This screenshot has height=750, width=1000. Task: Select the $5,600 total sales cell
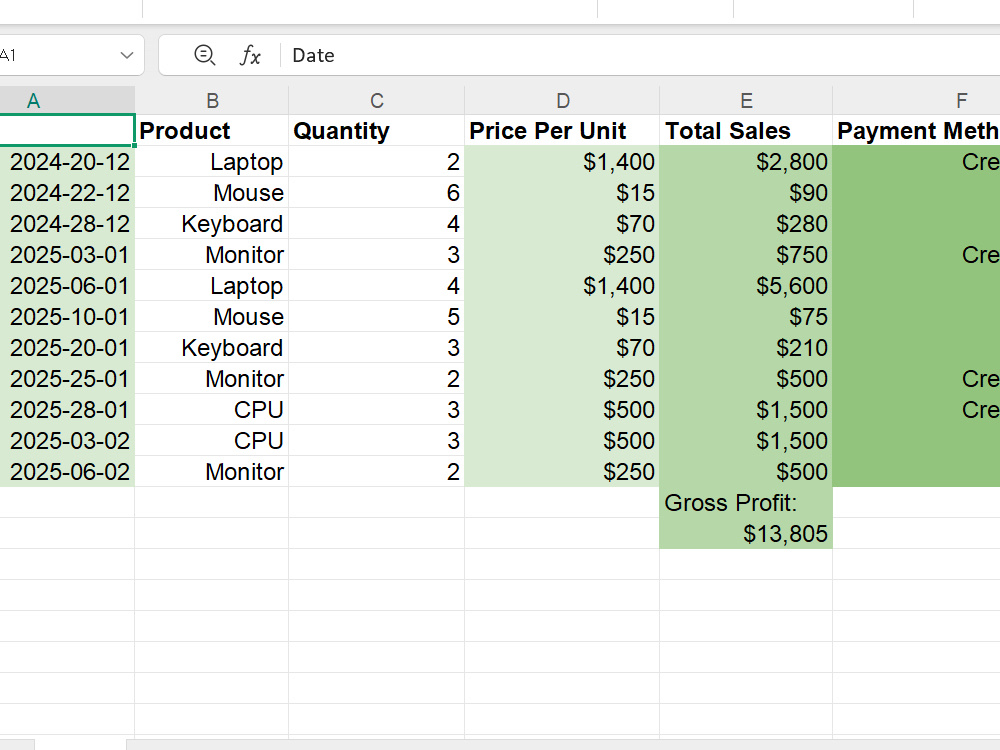746,286
